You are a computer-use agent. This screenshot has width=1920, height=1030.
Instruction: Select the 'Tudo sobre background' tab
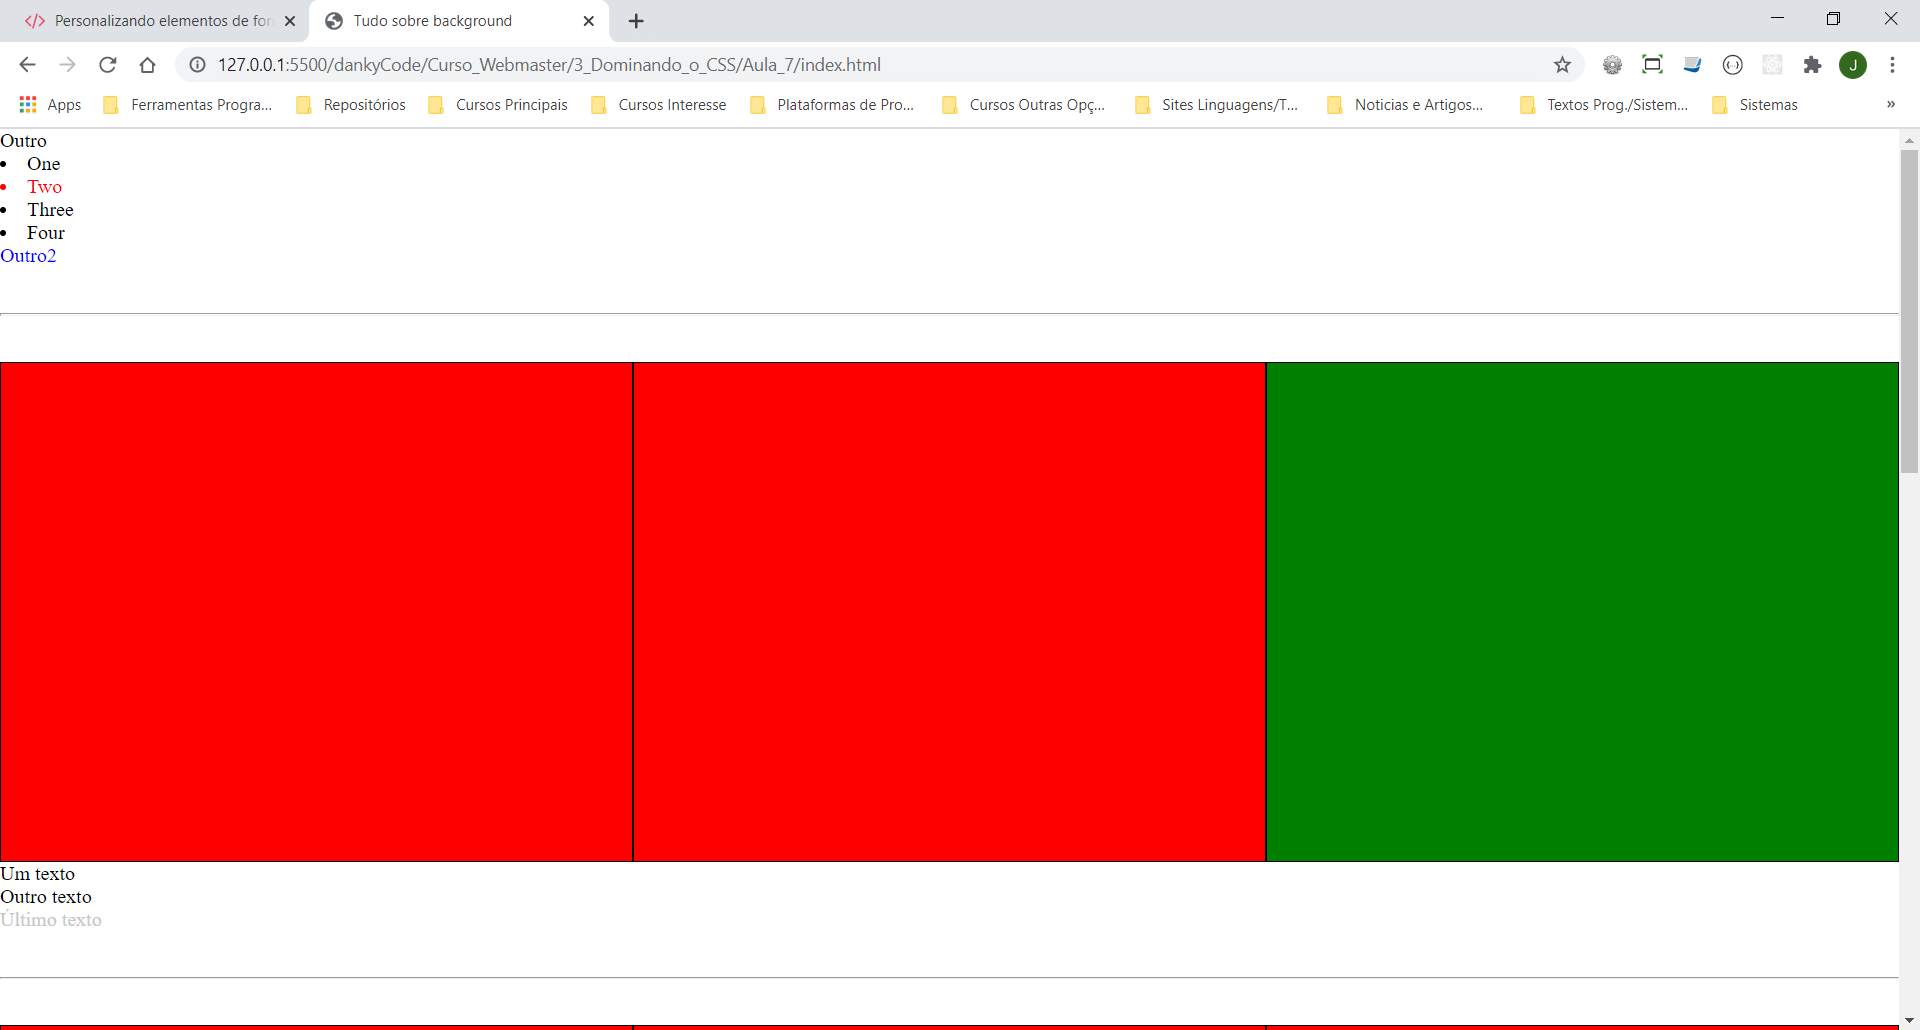tap(460, 21)
